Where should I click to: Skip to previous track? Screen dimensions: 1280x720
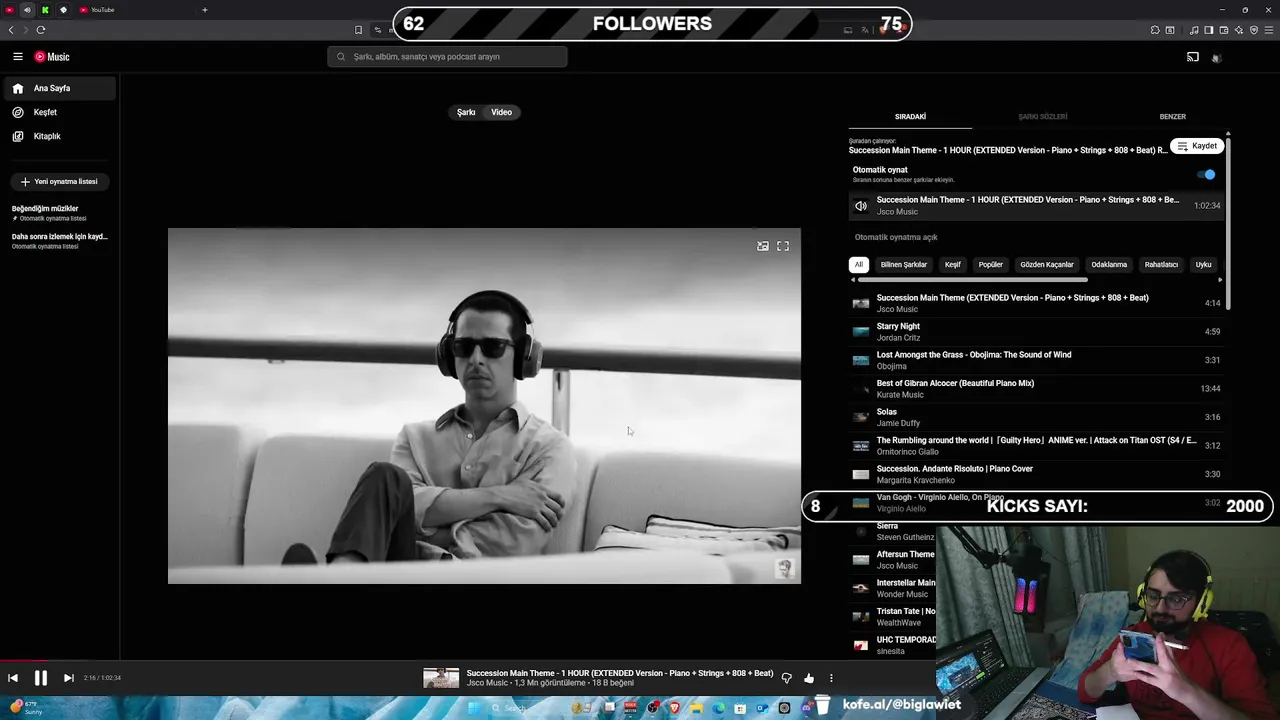pos(13,678)
